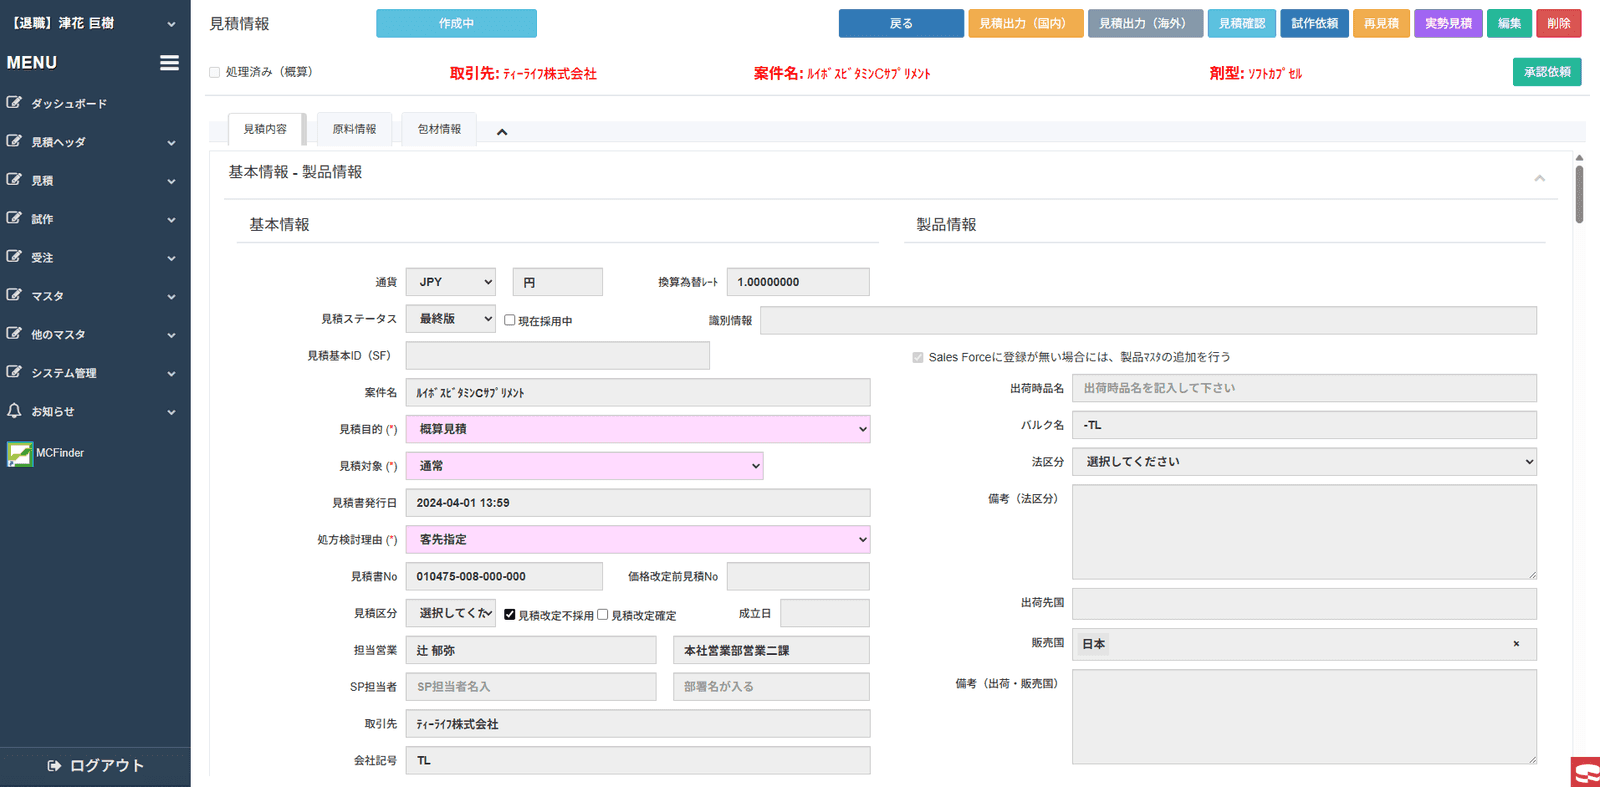Click the hamburger MENU toggle icon
This screenshot has height=787, width=1600.
[169, 63]
